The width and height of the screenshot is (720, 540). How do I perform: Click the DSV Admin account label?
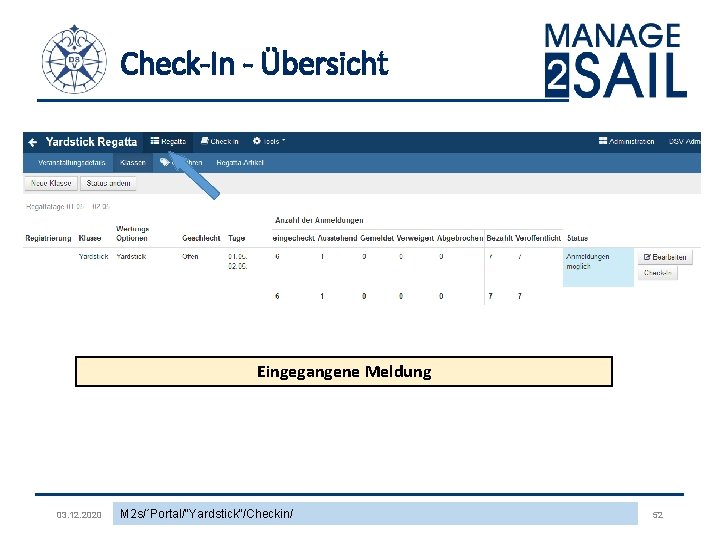tap(685, 141)
